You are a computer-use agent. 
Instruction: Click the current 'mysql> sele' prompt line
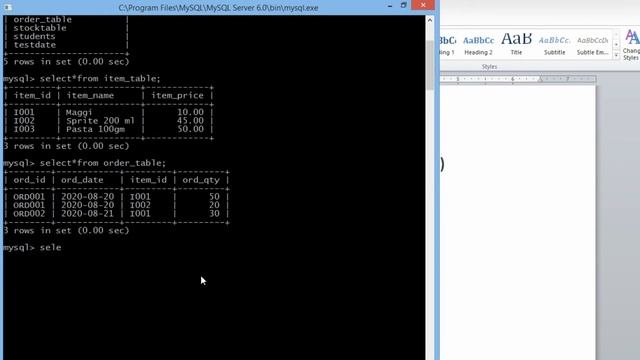tap(32, 247)
